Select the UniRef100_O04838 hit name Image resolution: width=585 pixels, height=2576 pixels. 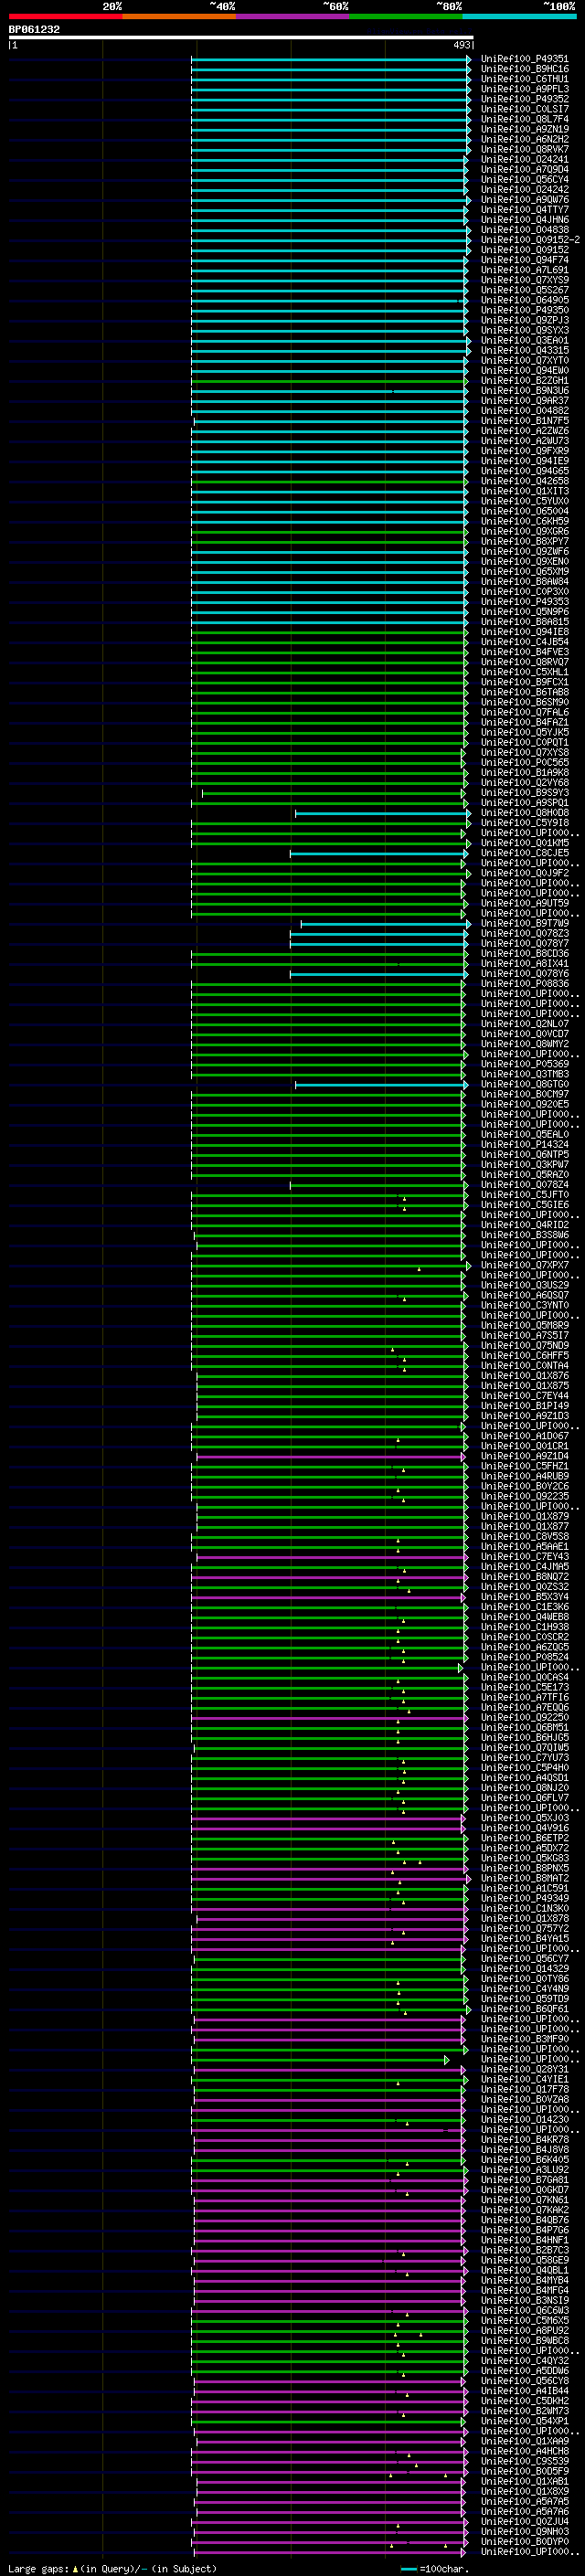coord(524,230)
